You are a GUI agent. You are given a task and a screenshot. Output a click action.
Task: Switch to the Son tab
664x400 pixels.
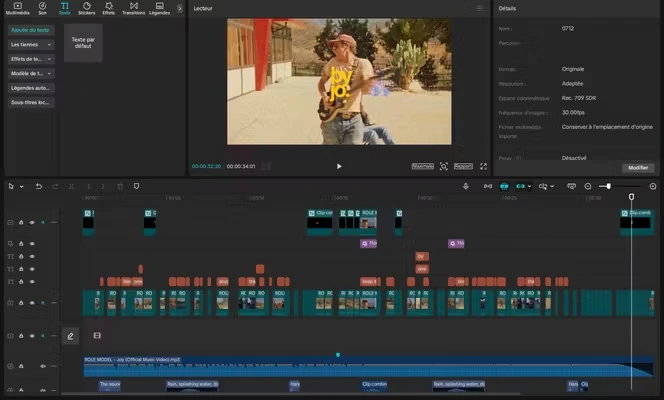pos(42,8)
